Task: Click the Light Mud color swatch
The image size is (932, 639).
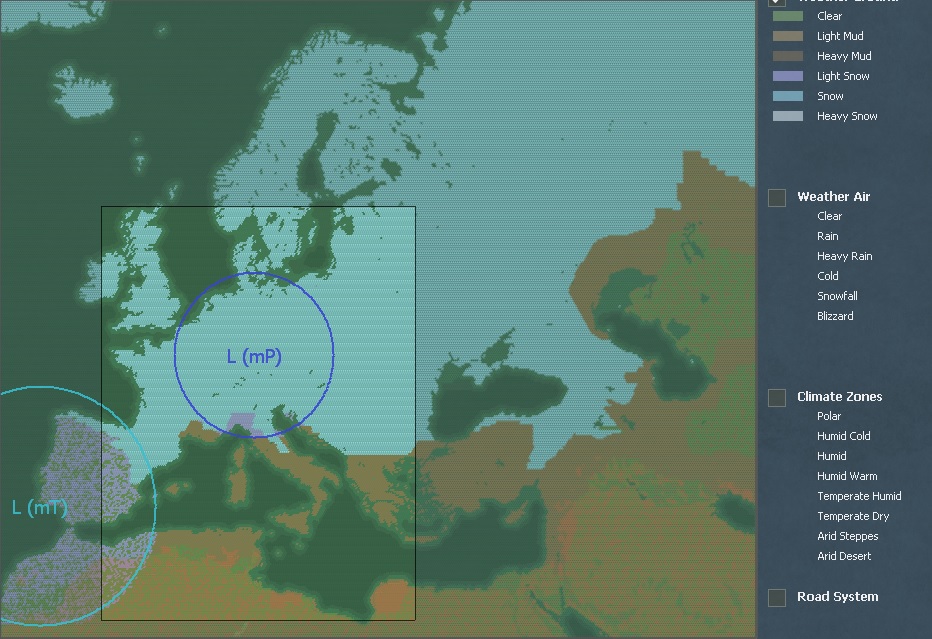Action: (788, 36)
